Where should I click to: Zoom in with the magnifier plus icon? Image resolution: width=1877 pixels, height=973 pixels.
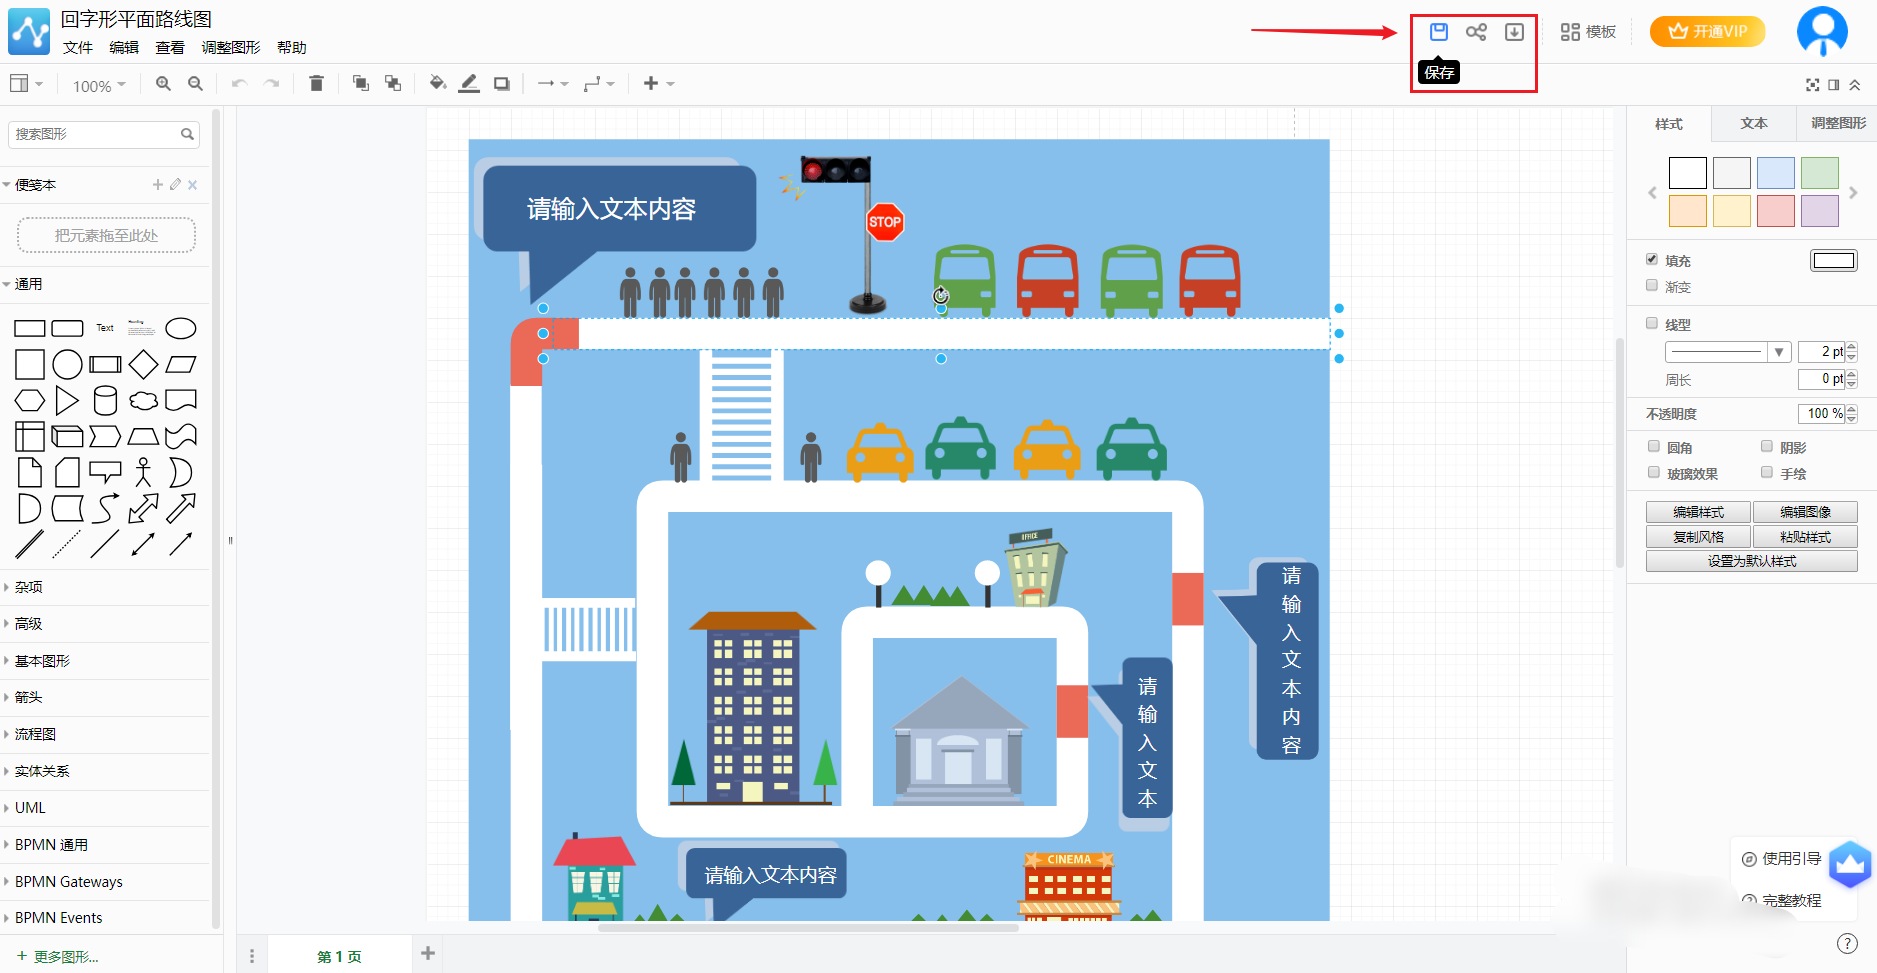coord(163,84)
